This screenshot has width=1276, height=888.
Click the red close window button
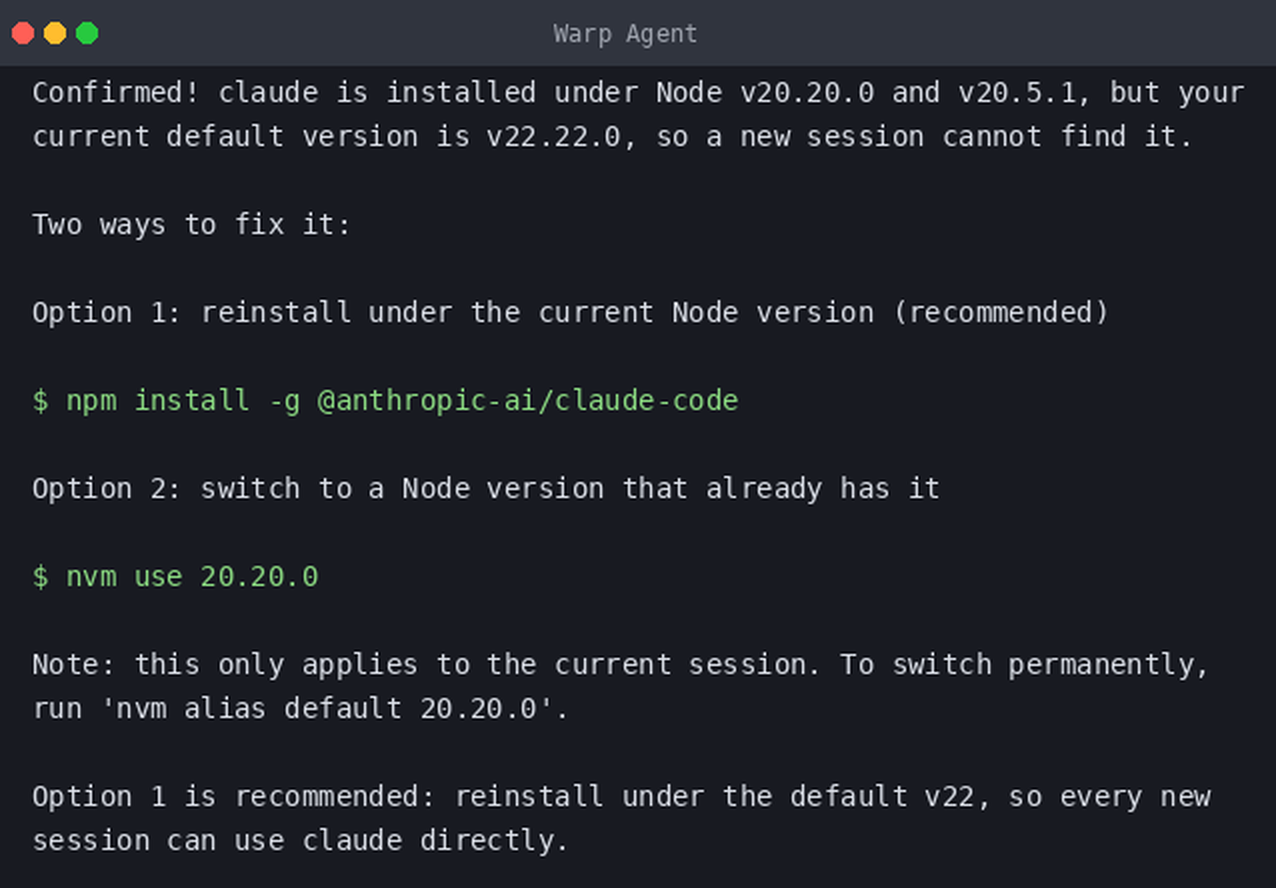[x=23, y=33]
